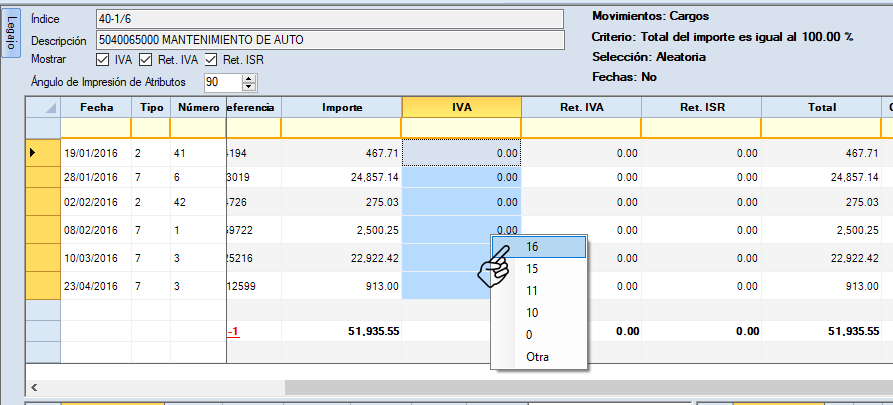
Task: Click the Índice input field
Action: click(x=330, y=19)
